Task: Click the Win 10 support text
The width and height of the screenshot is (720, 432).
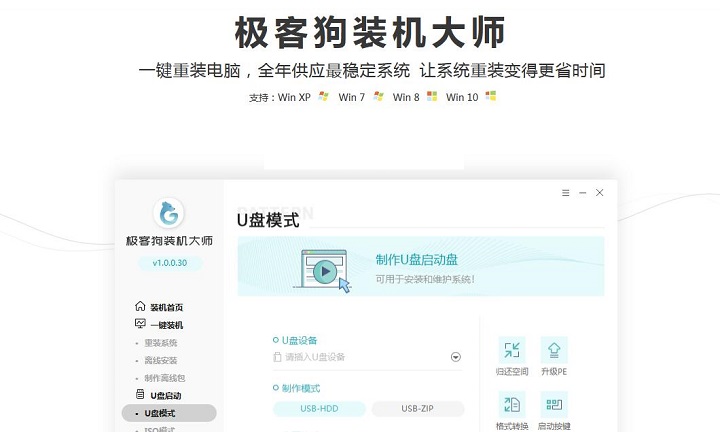Action: point(462,97)
